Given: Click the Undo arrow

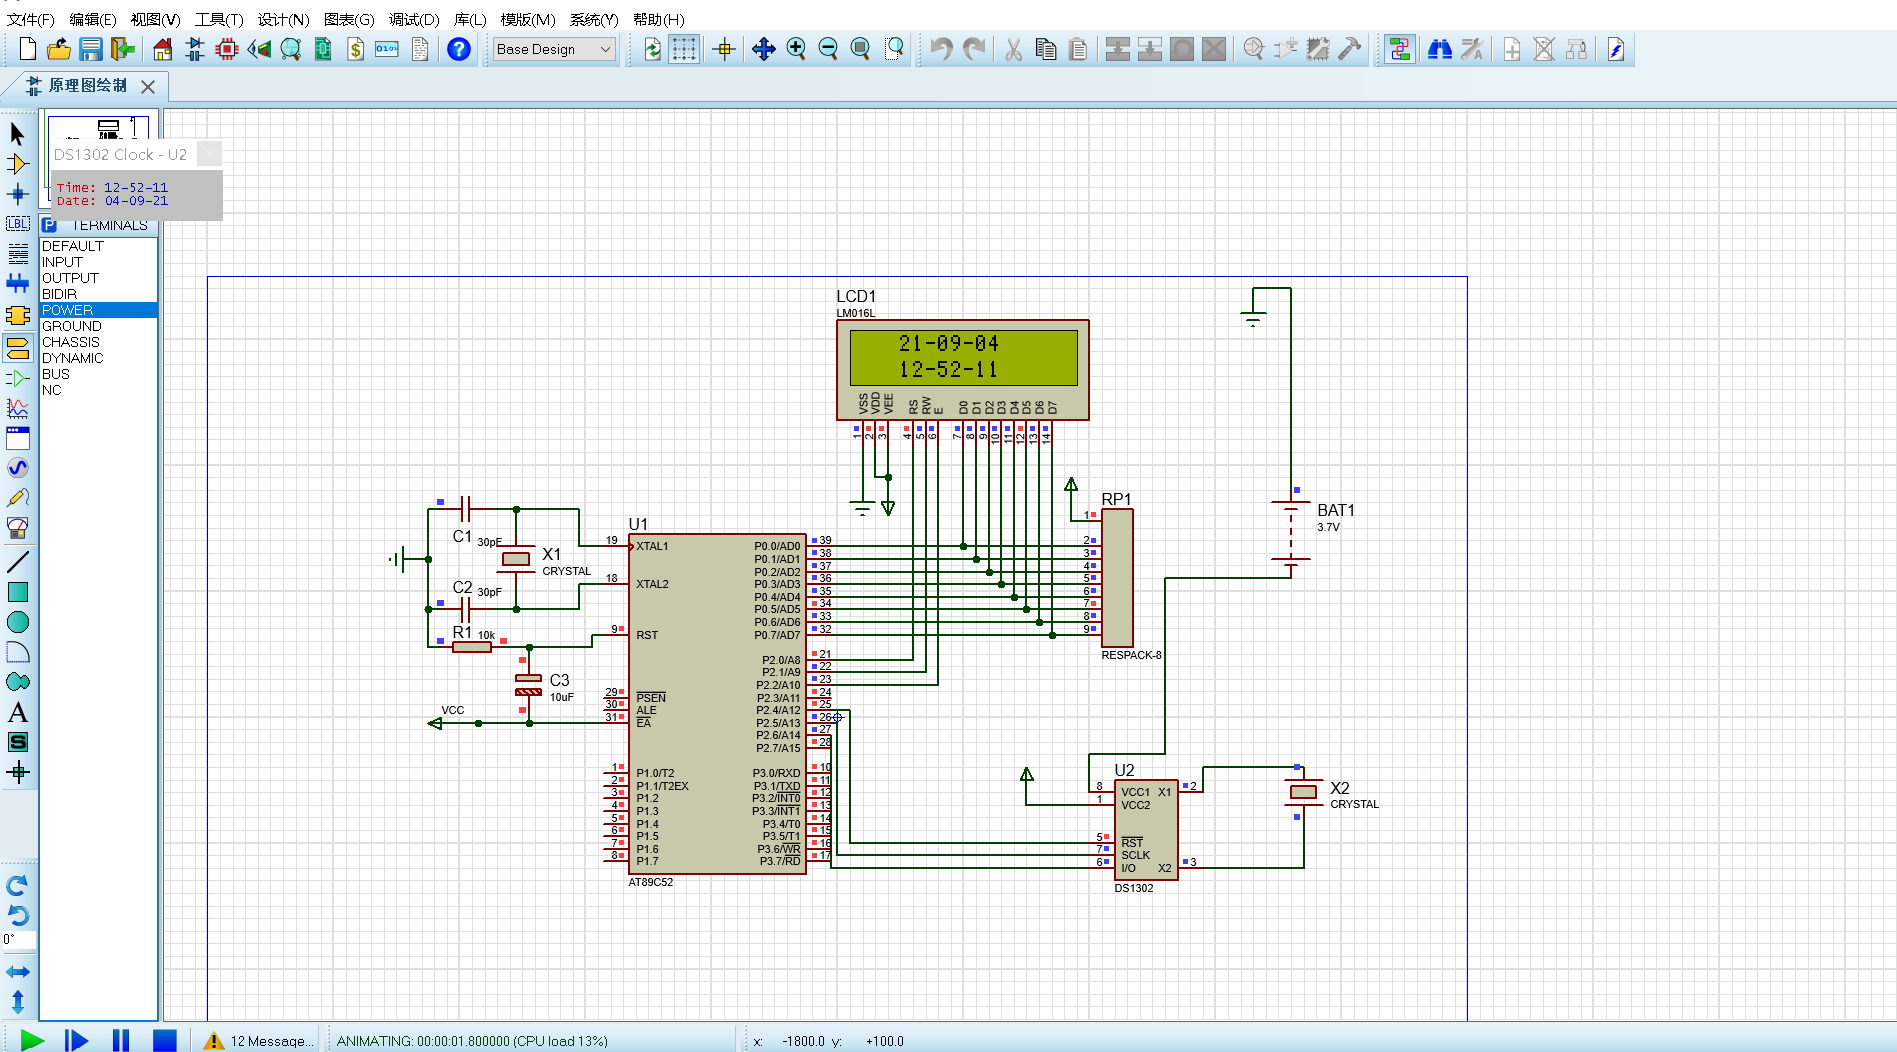Looking at the screenshot, I should (x=941, y=49).
